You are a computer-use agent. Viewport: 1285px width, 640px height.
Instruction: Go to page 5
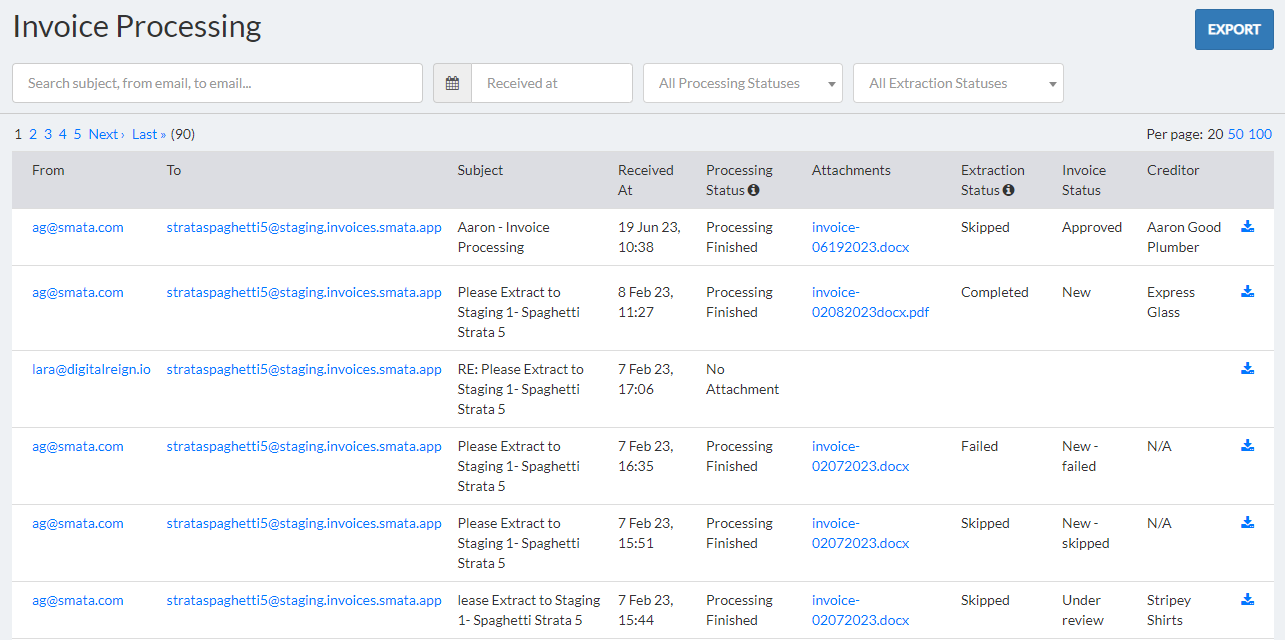77,134
